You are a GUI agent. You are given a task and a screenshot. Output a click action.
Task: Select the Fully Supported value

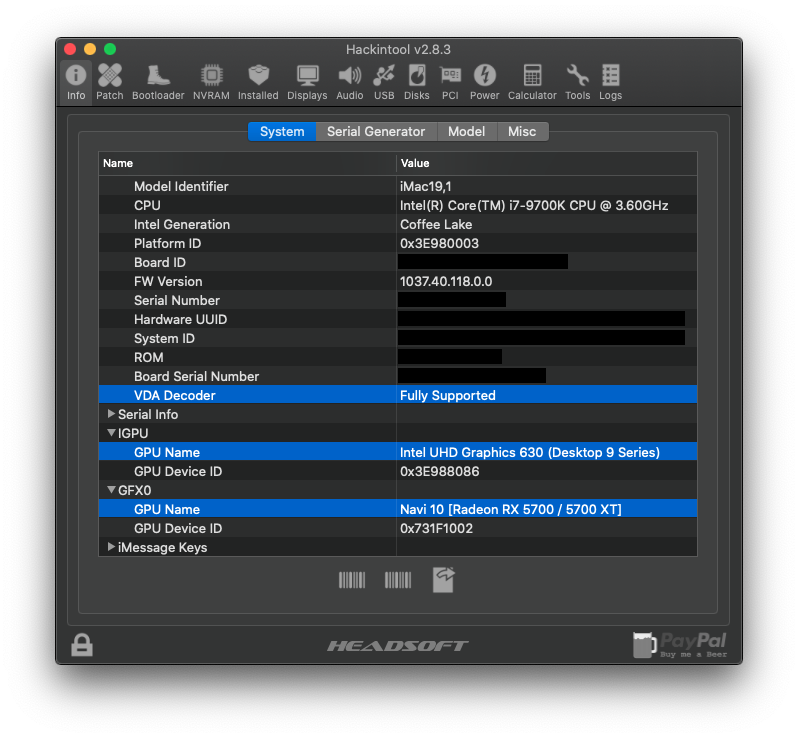point(447,395)
